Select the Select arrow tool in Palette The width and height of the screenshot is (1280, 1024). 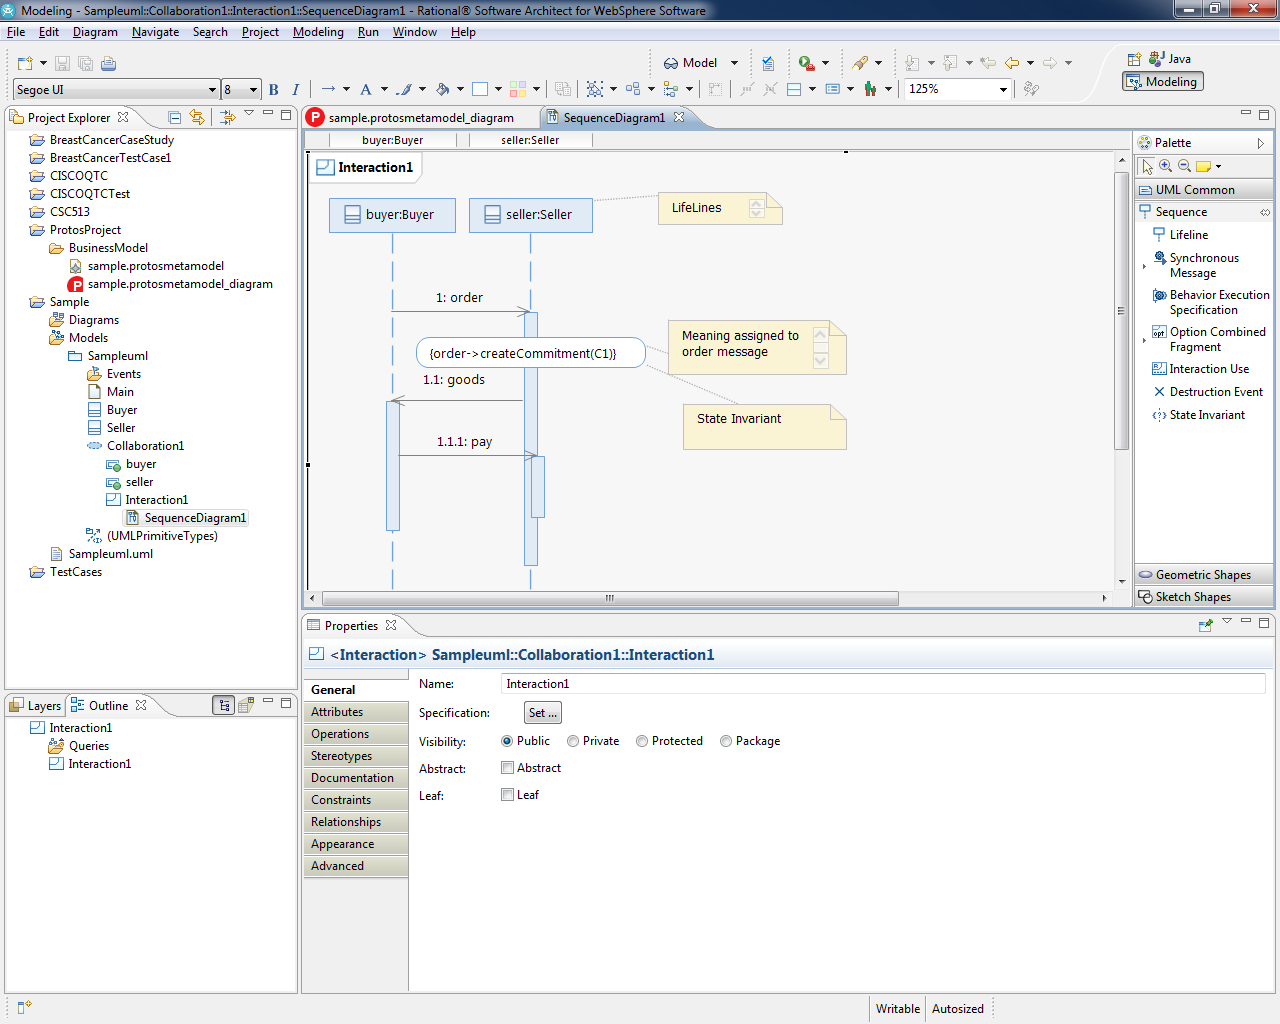pyautogui.click(x=1147, y=166)
